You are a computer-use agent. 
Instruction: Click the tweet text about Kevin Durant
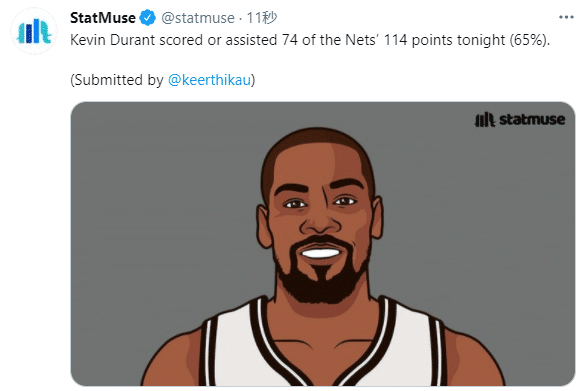point(310,40)
